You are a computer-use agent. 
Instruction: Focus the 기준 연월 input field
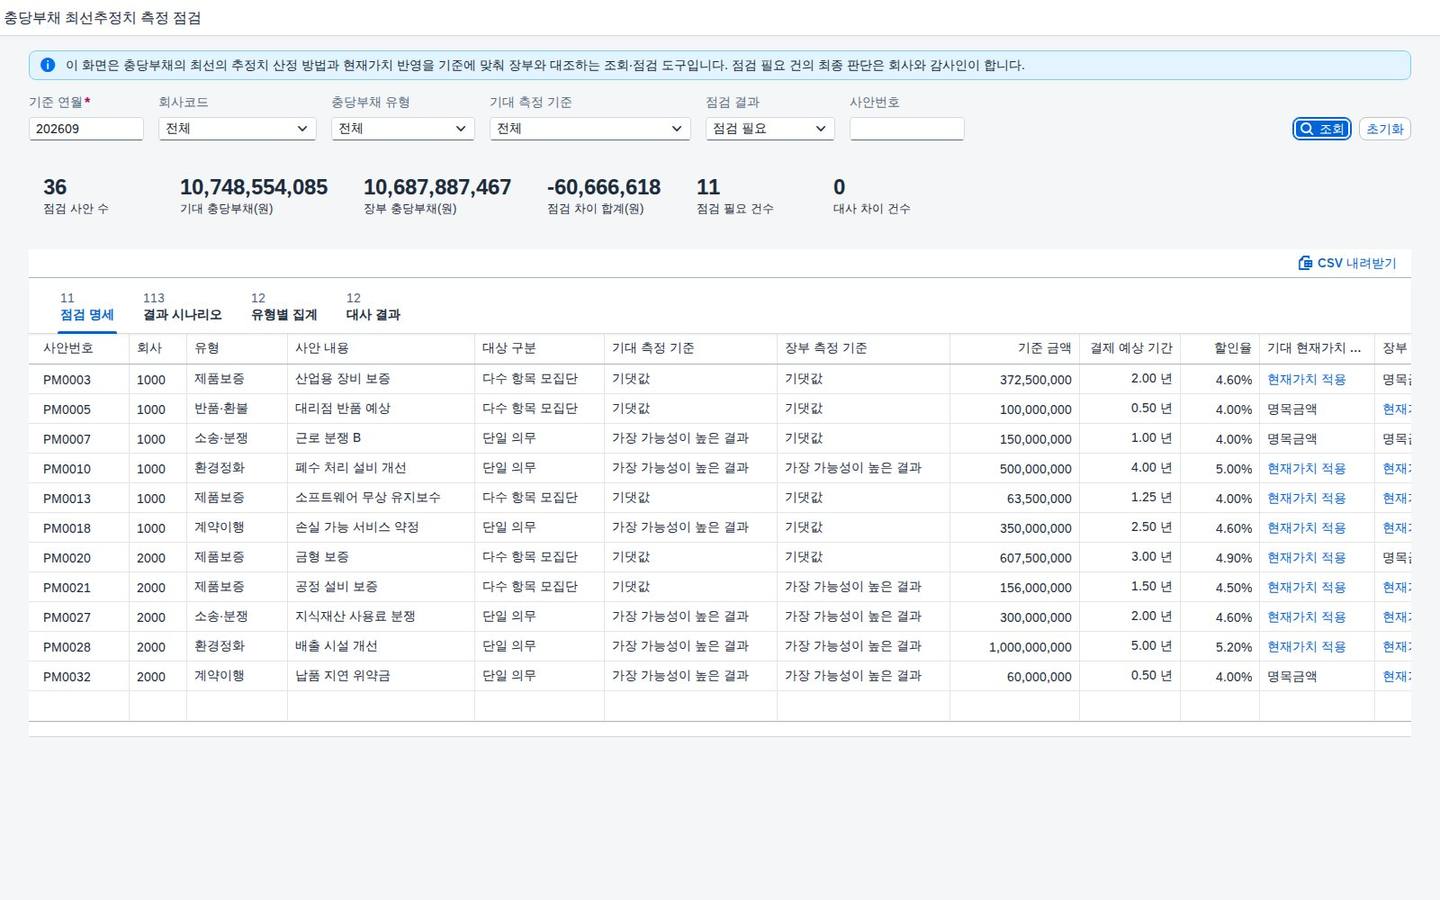86,129
